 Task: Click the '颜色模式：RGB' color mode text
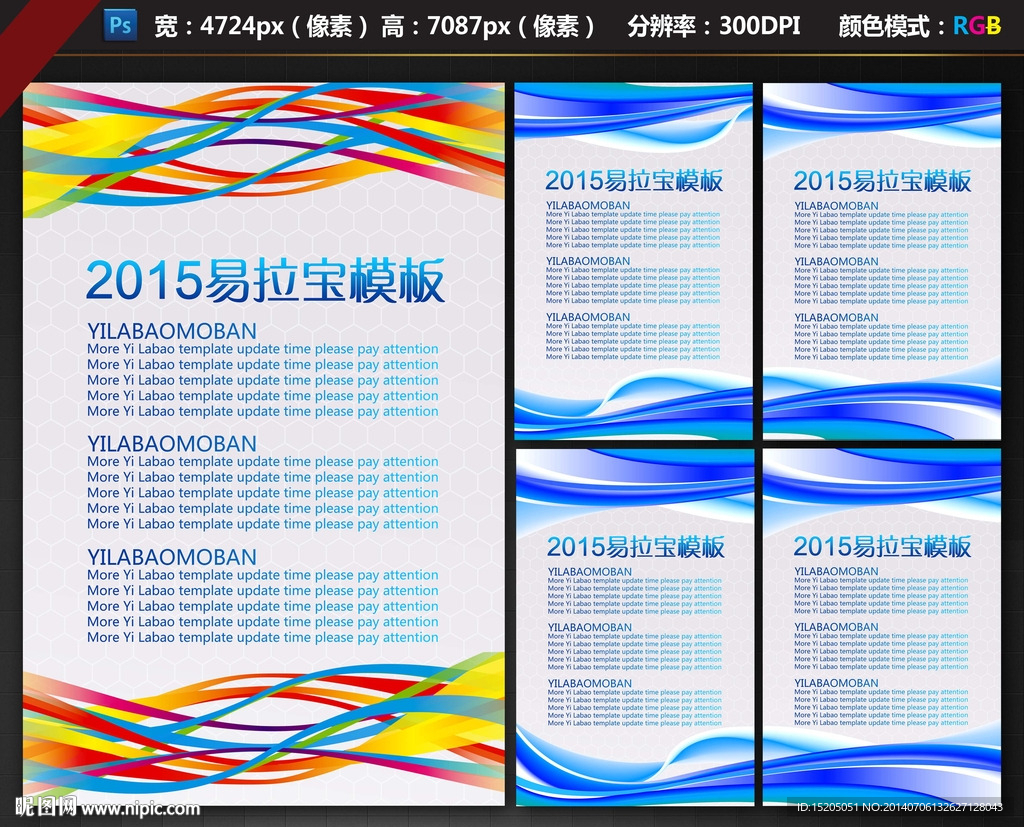click(x=920, y=26)
